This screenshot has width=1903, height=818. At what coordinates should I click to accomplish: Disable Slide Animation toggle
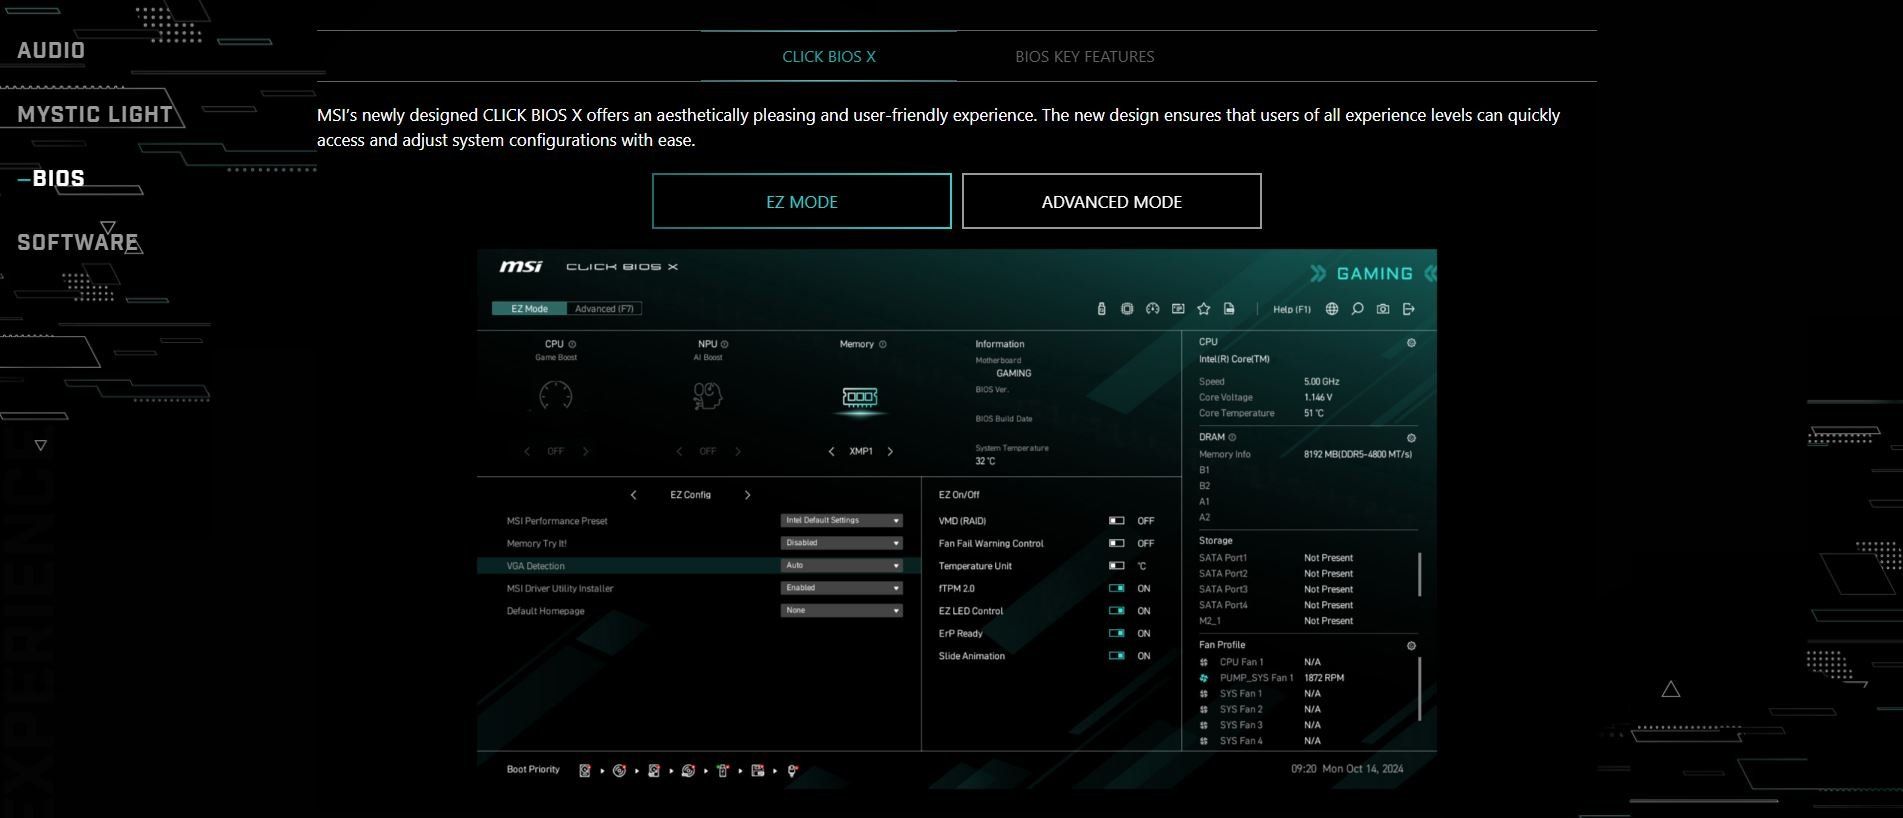click(x=1117, y=656)
